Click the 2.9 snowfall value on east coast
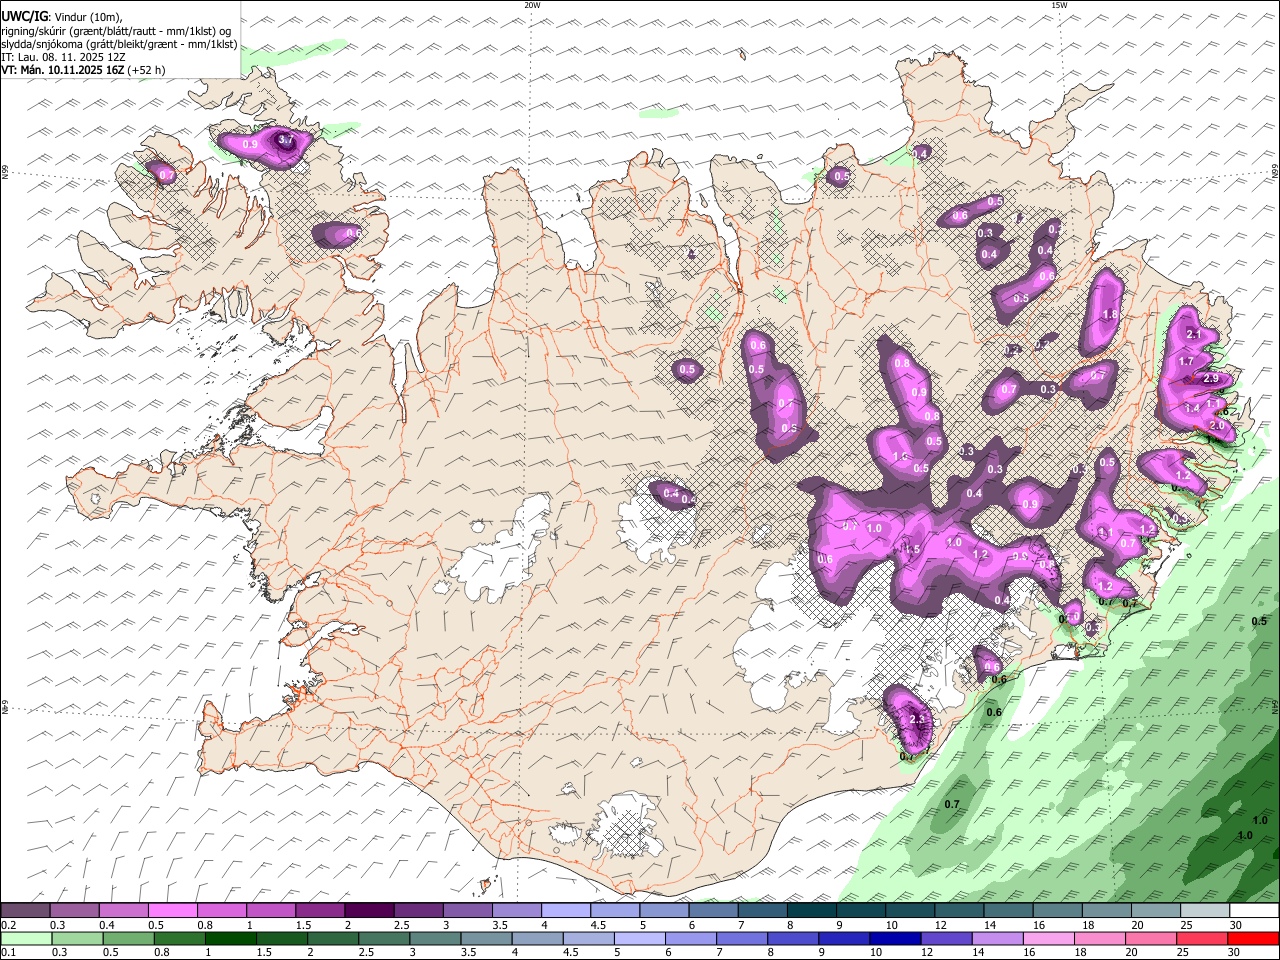The height and width of the screenshot is (960, 1280). [x=1211, y=379]
